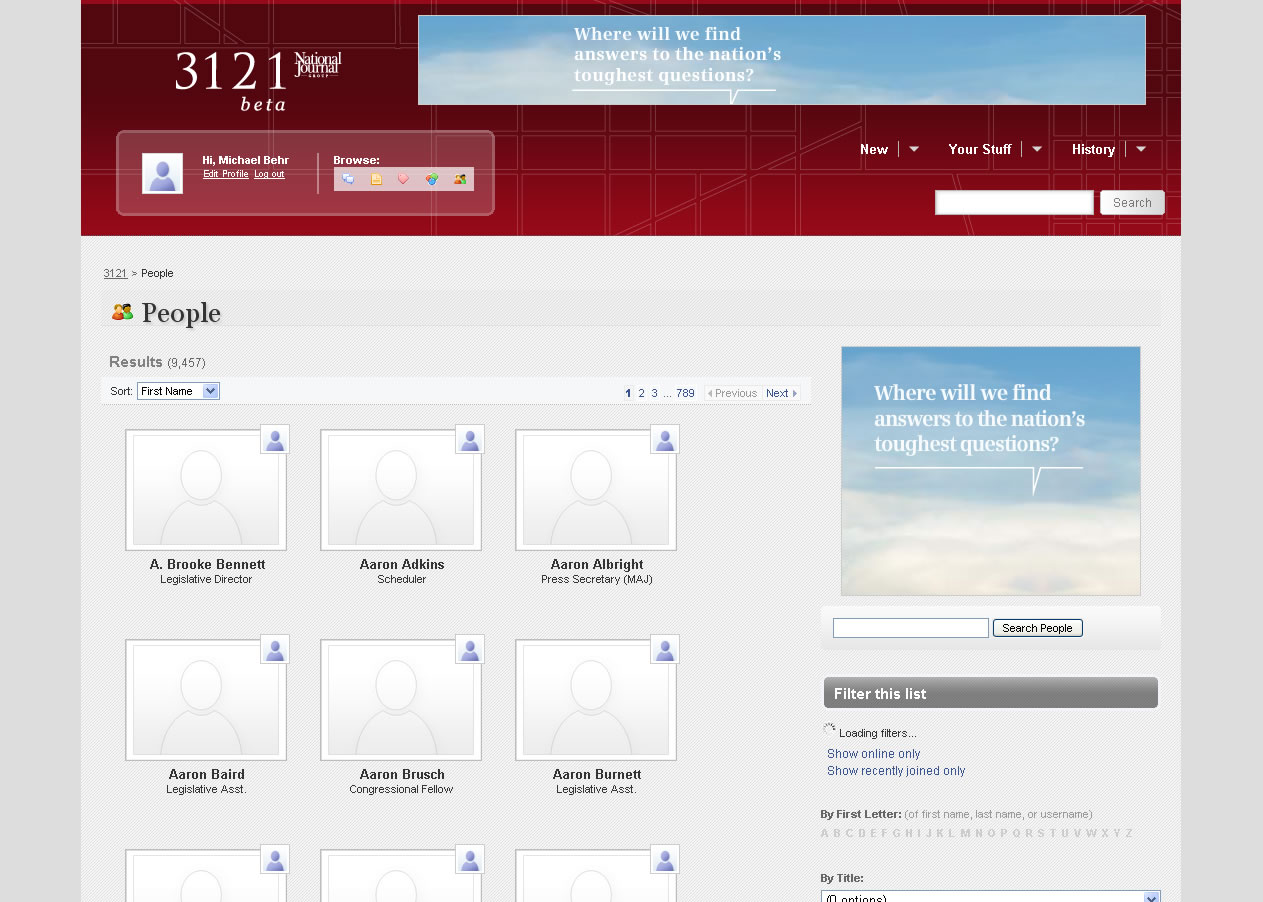Open Aaron Baird's name link
This screenshot has height=902, width=1263.
click(x=206, y=774)
